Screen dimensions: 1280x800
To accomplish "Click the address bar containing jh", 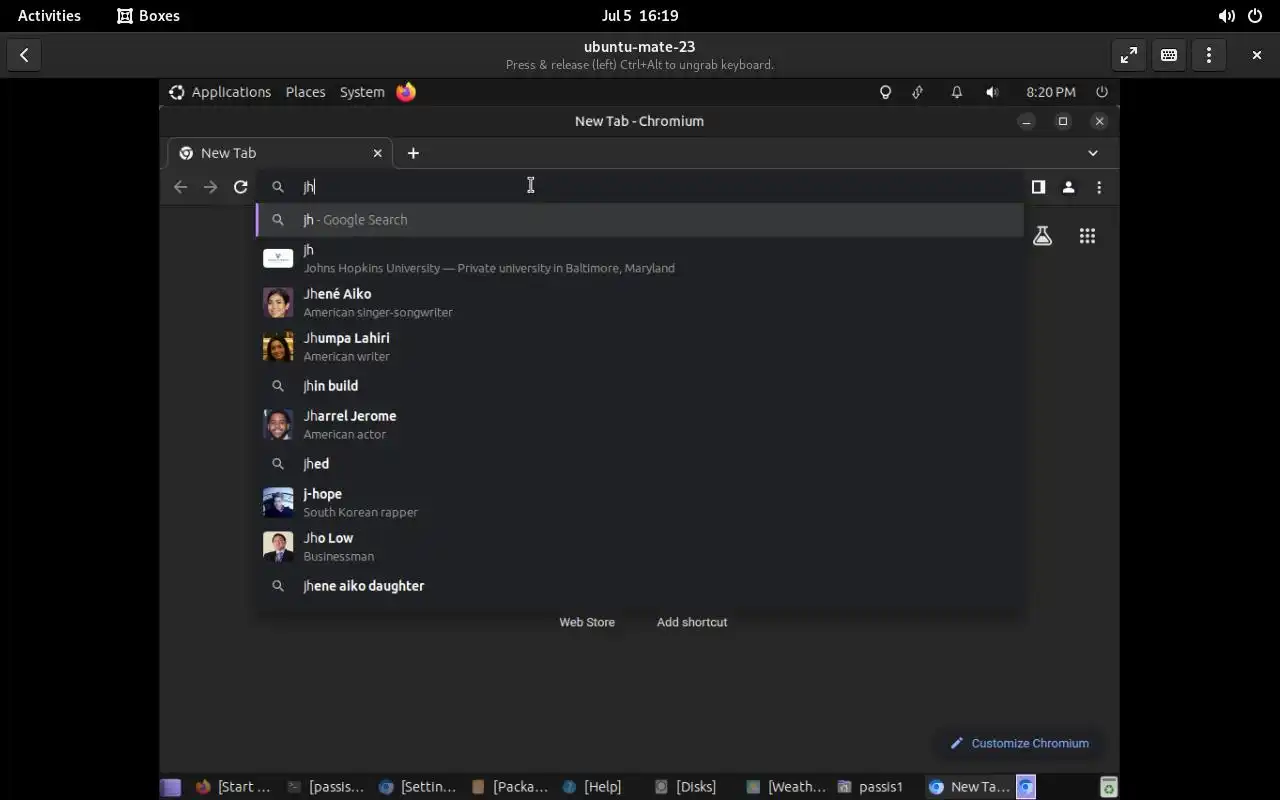I will click(x=640, y=187).
